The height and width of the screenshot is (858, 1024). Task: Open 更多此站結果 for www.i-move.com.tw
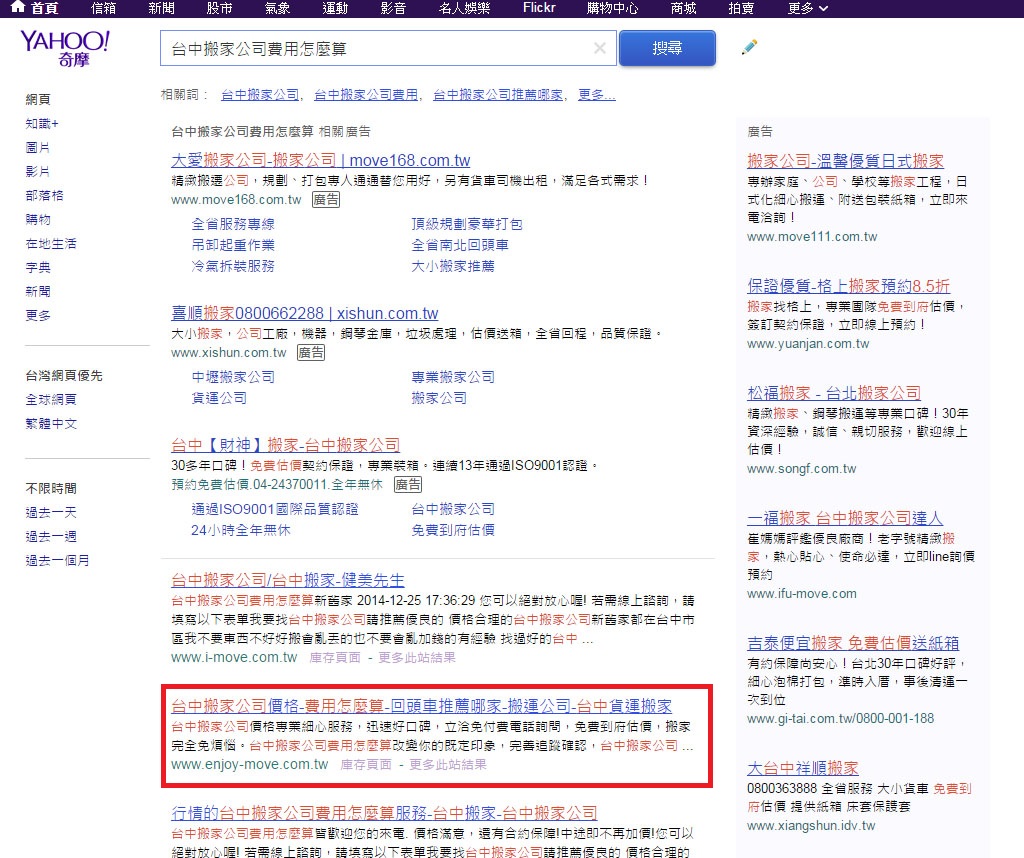click(x=417, y=658)
